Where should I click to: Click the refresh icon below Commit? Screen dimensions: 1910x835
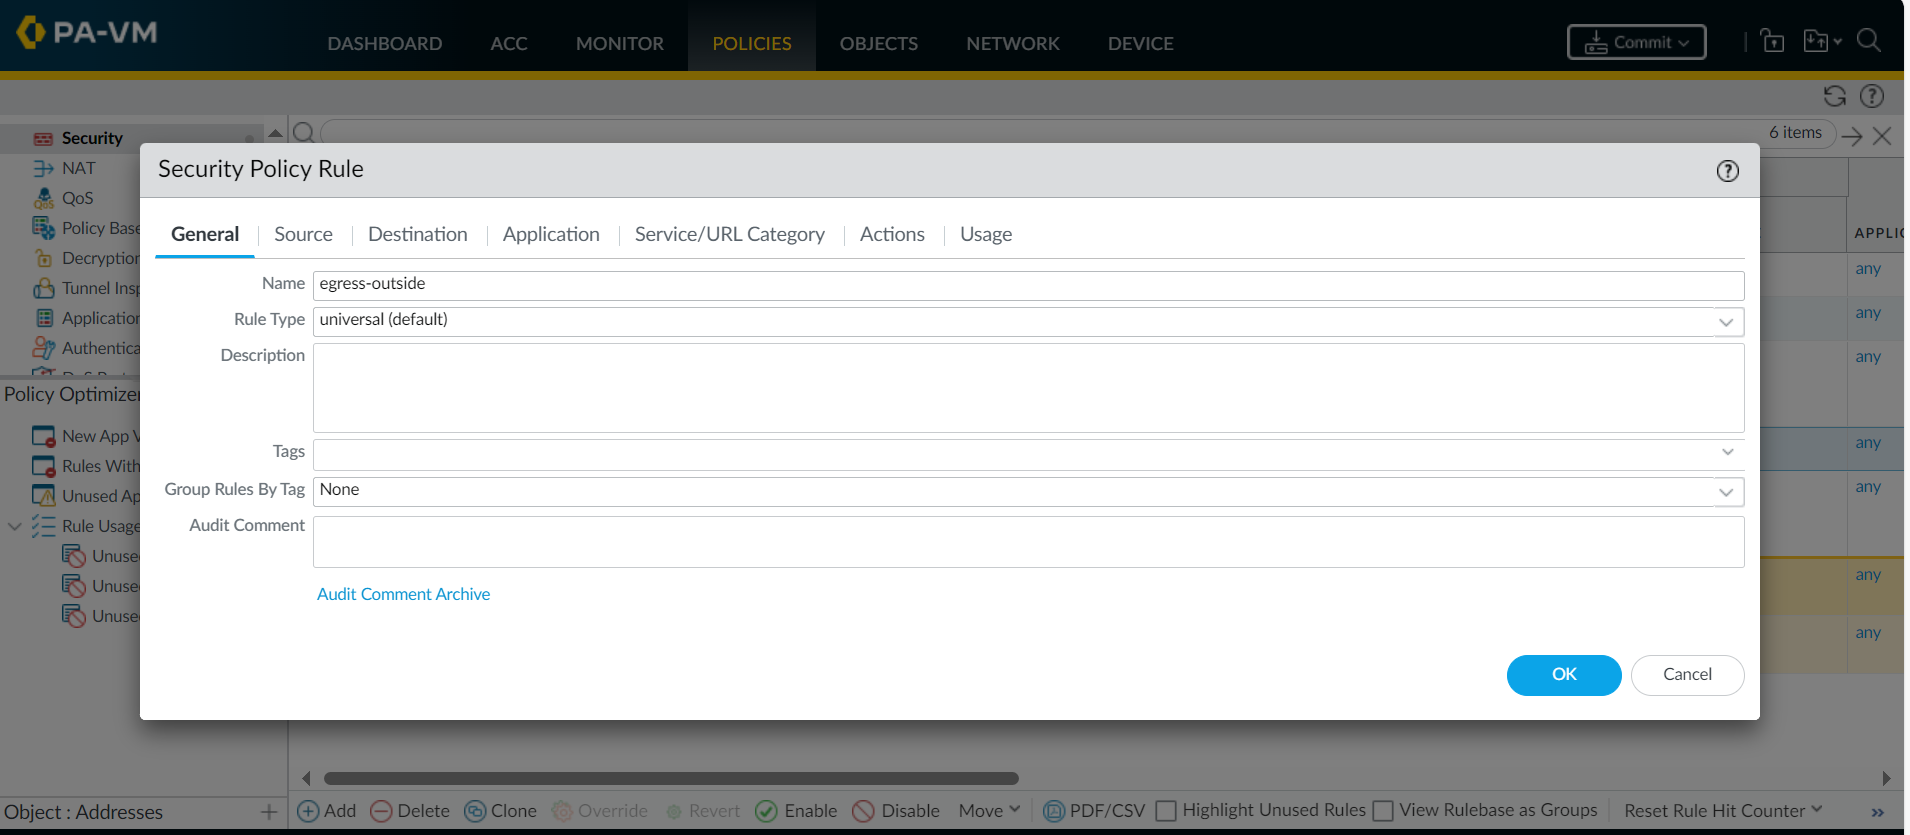tap(1834, 96)
